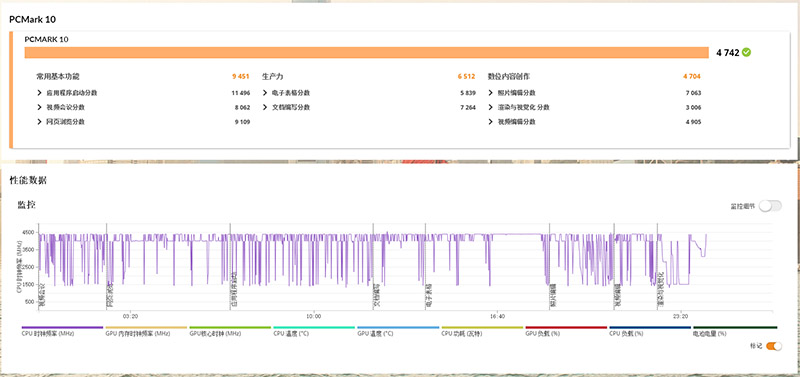The height and width of the screenshot is (377, 800).
Task: Expand the 照片编辑分数 row chevron
Action: (x=491, y=93)
